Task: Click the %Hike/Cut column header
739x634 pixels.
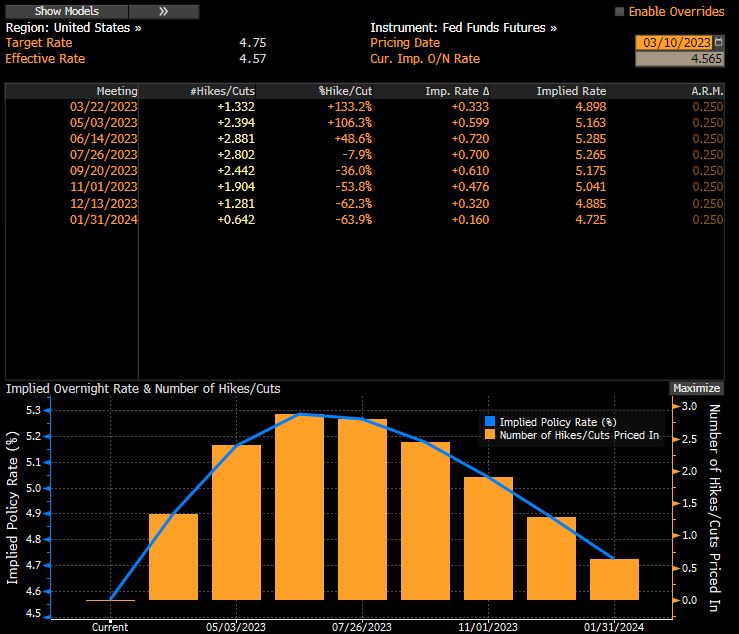Action: click(345, 91)
